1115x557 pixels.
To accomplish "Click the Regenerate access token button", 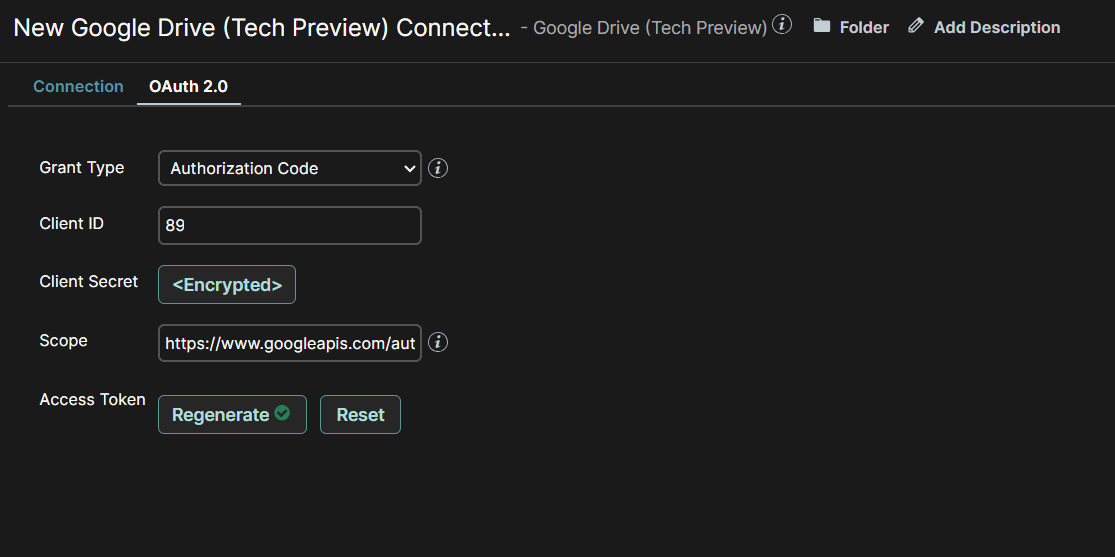I will click(x=221, y=415).
